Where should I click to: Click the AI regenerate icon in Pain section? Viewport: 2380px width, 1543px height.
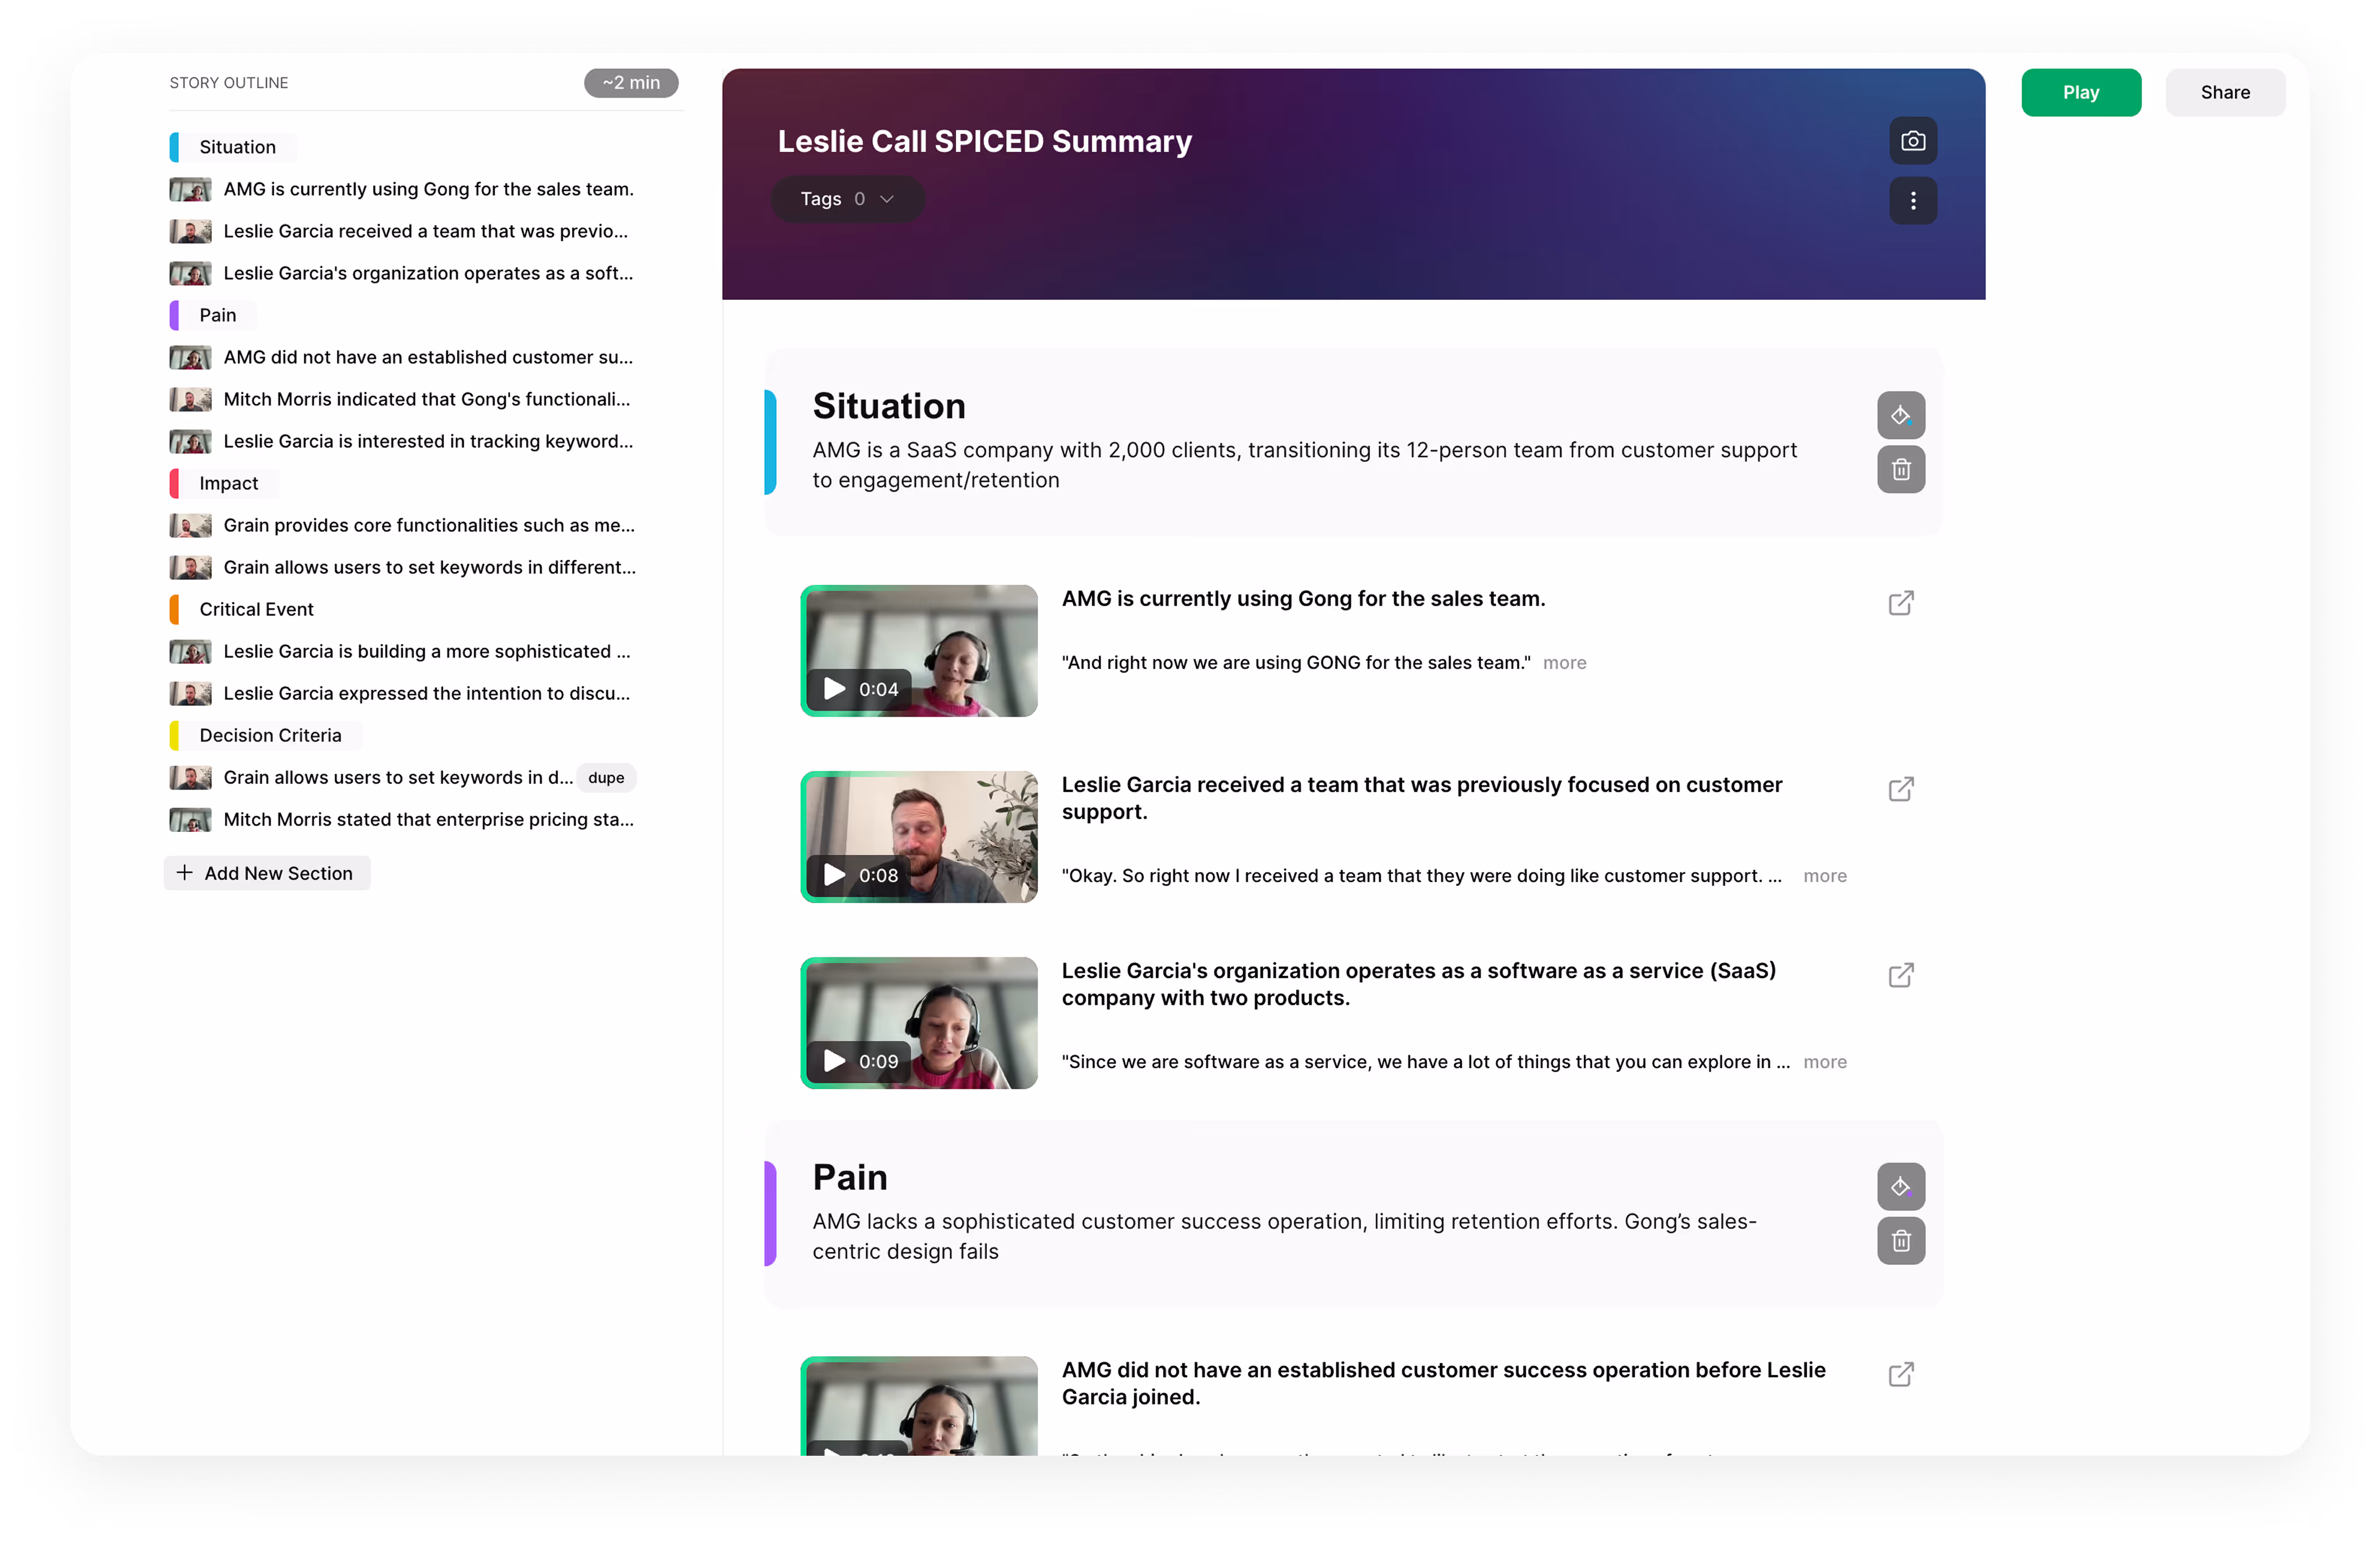(1900, 1186)
